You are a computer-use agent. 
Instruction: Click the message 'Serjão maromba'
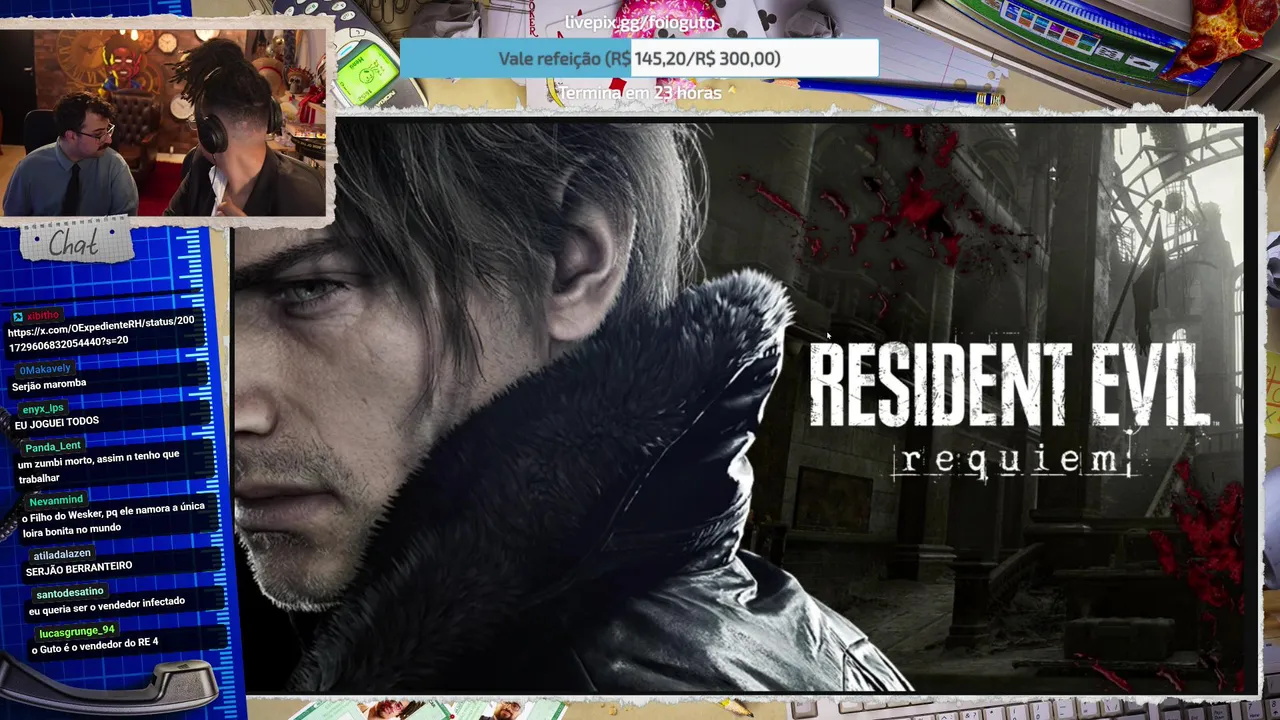[x=49, y=385]
